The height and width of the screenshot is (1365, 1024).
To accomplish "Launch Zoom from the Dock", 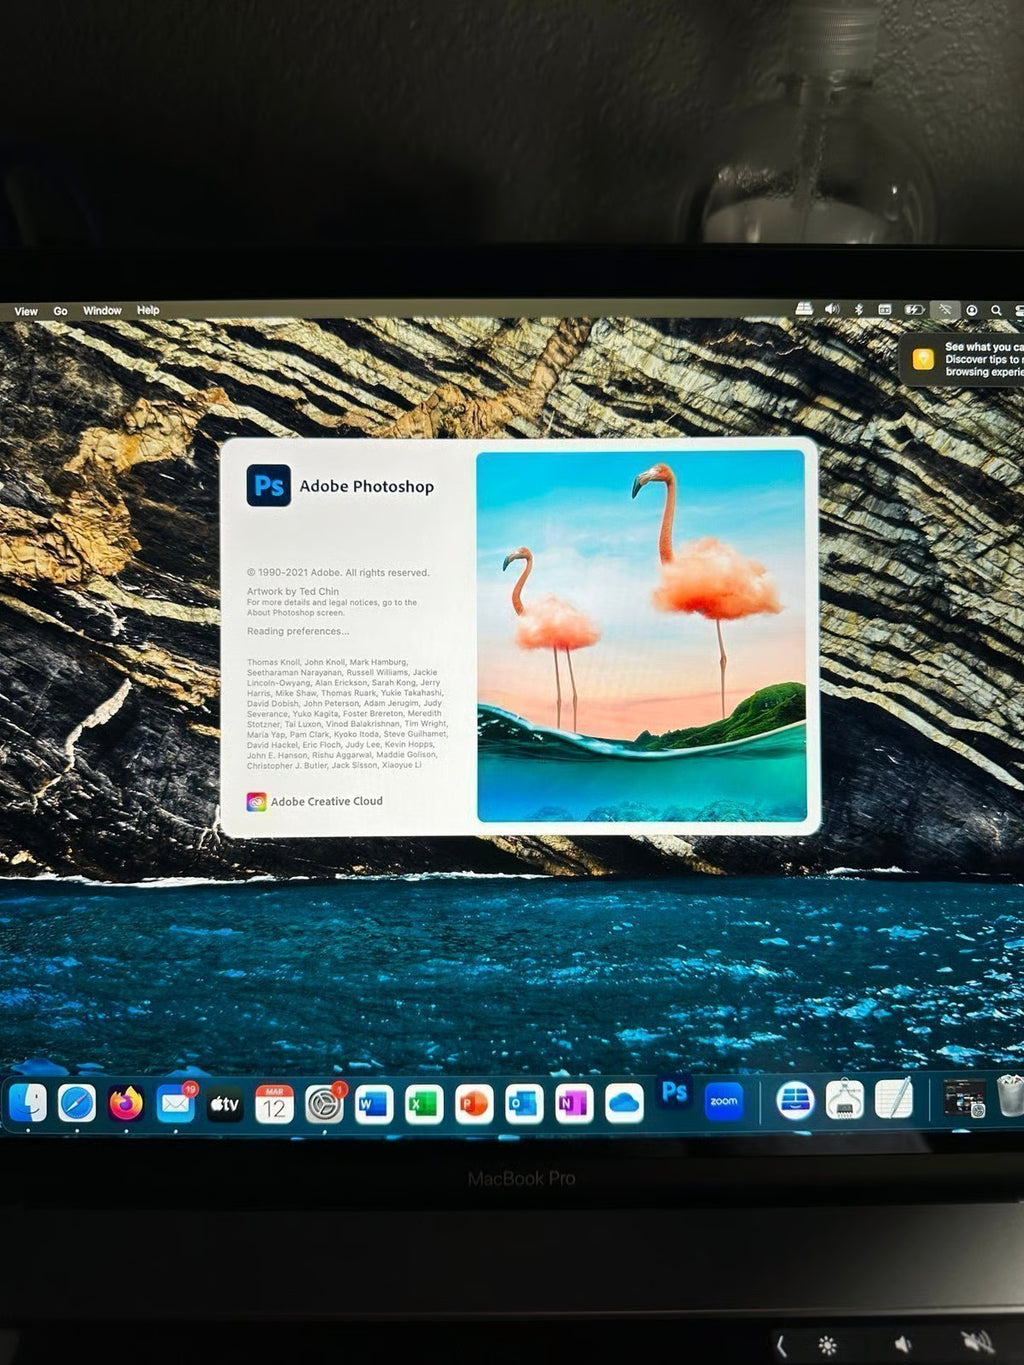I will (x=722, y=1101).
